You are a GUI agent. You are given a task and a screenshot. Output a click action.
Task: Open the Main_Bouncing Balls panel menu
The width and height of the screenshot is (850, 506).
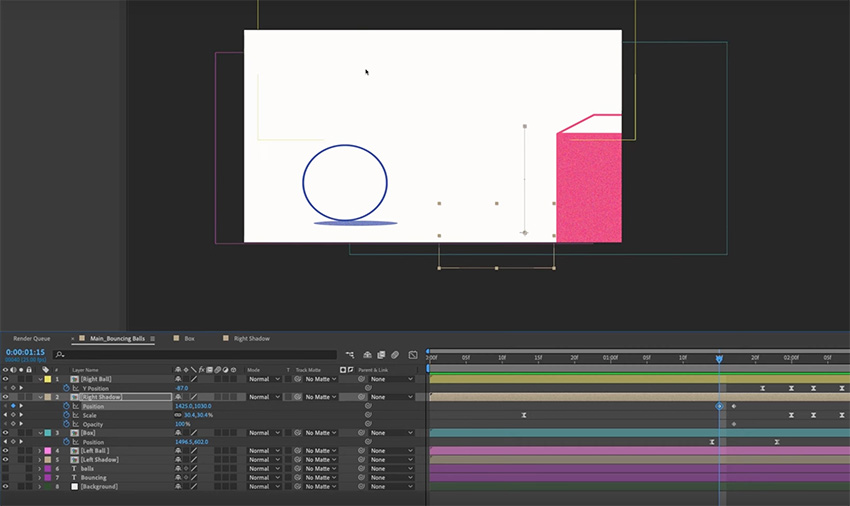click(152, 338)
